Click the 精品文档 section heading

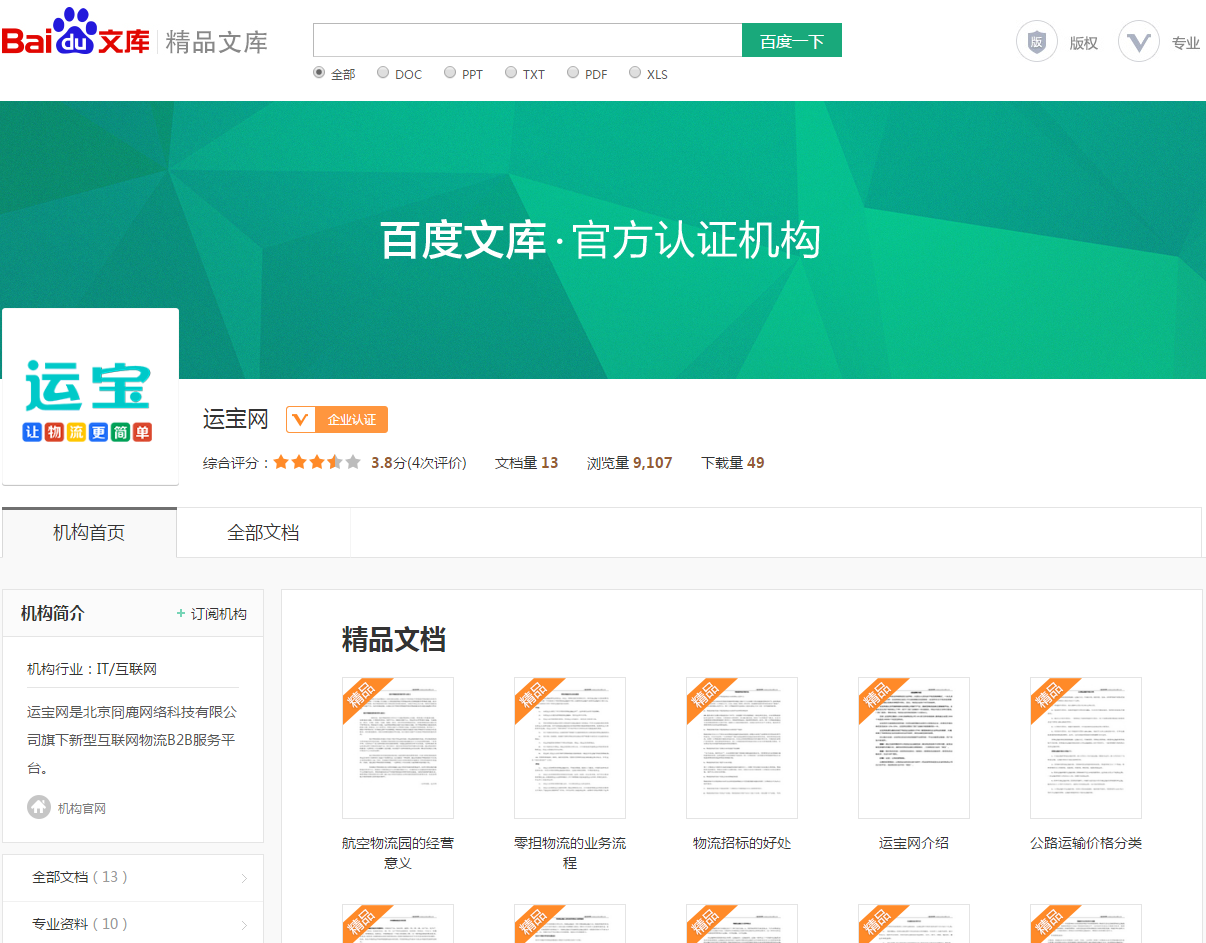coord(394,639)
